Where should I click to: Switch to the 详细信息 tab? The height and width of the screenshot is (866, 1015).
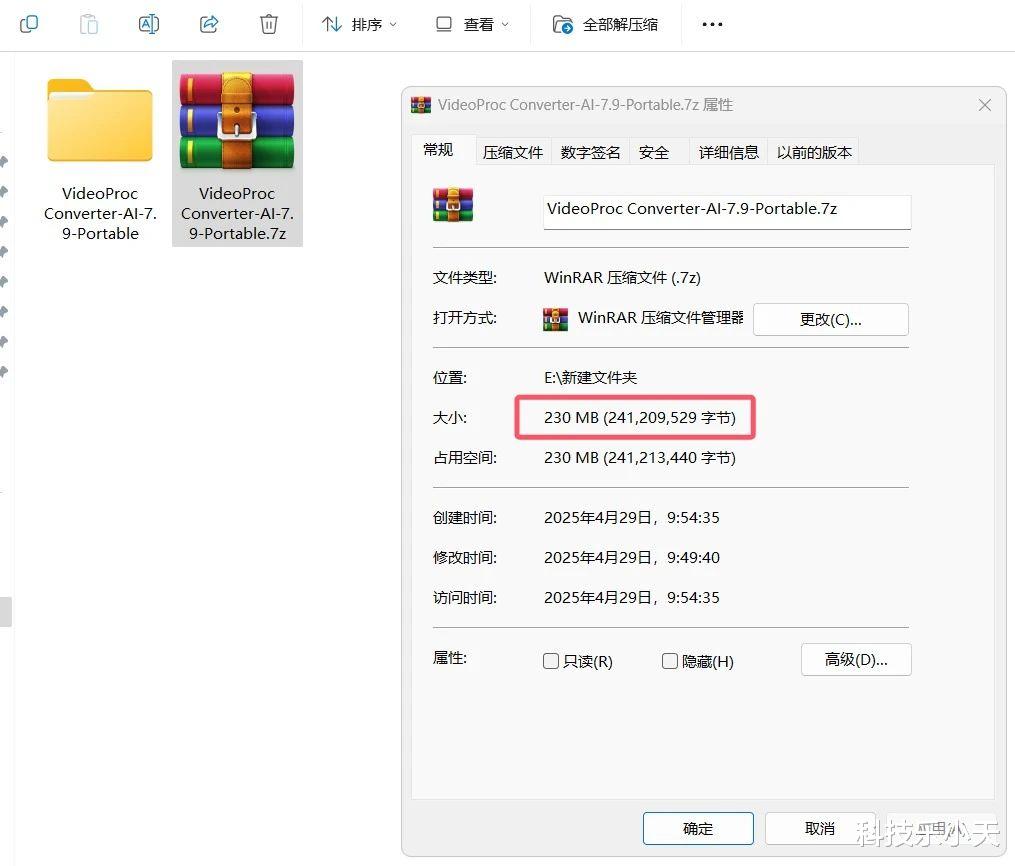728,153
